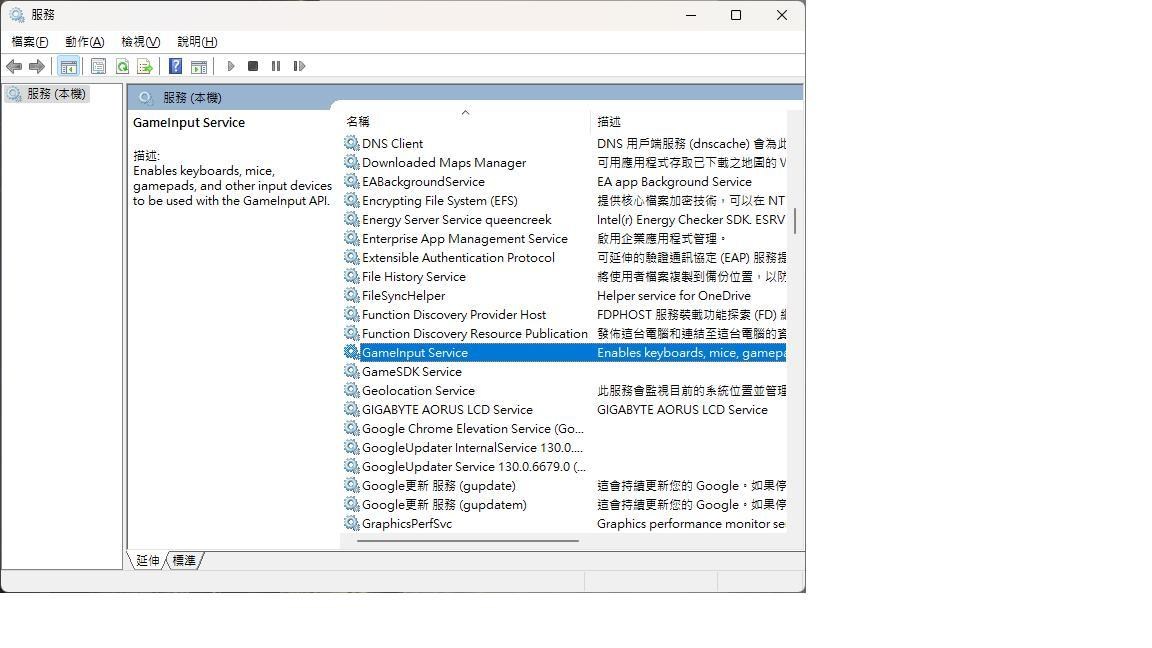Image resolution: width=1152 pixels, height=648 pixels.
Task: Toggle the console tree pane
Action: tap(69, 66)
